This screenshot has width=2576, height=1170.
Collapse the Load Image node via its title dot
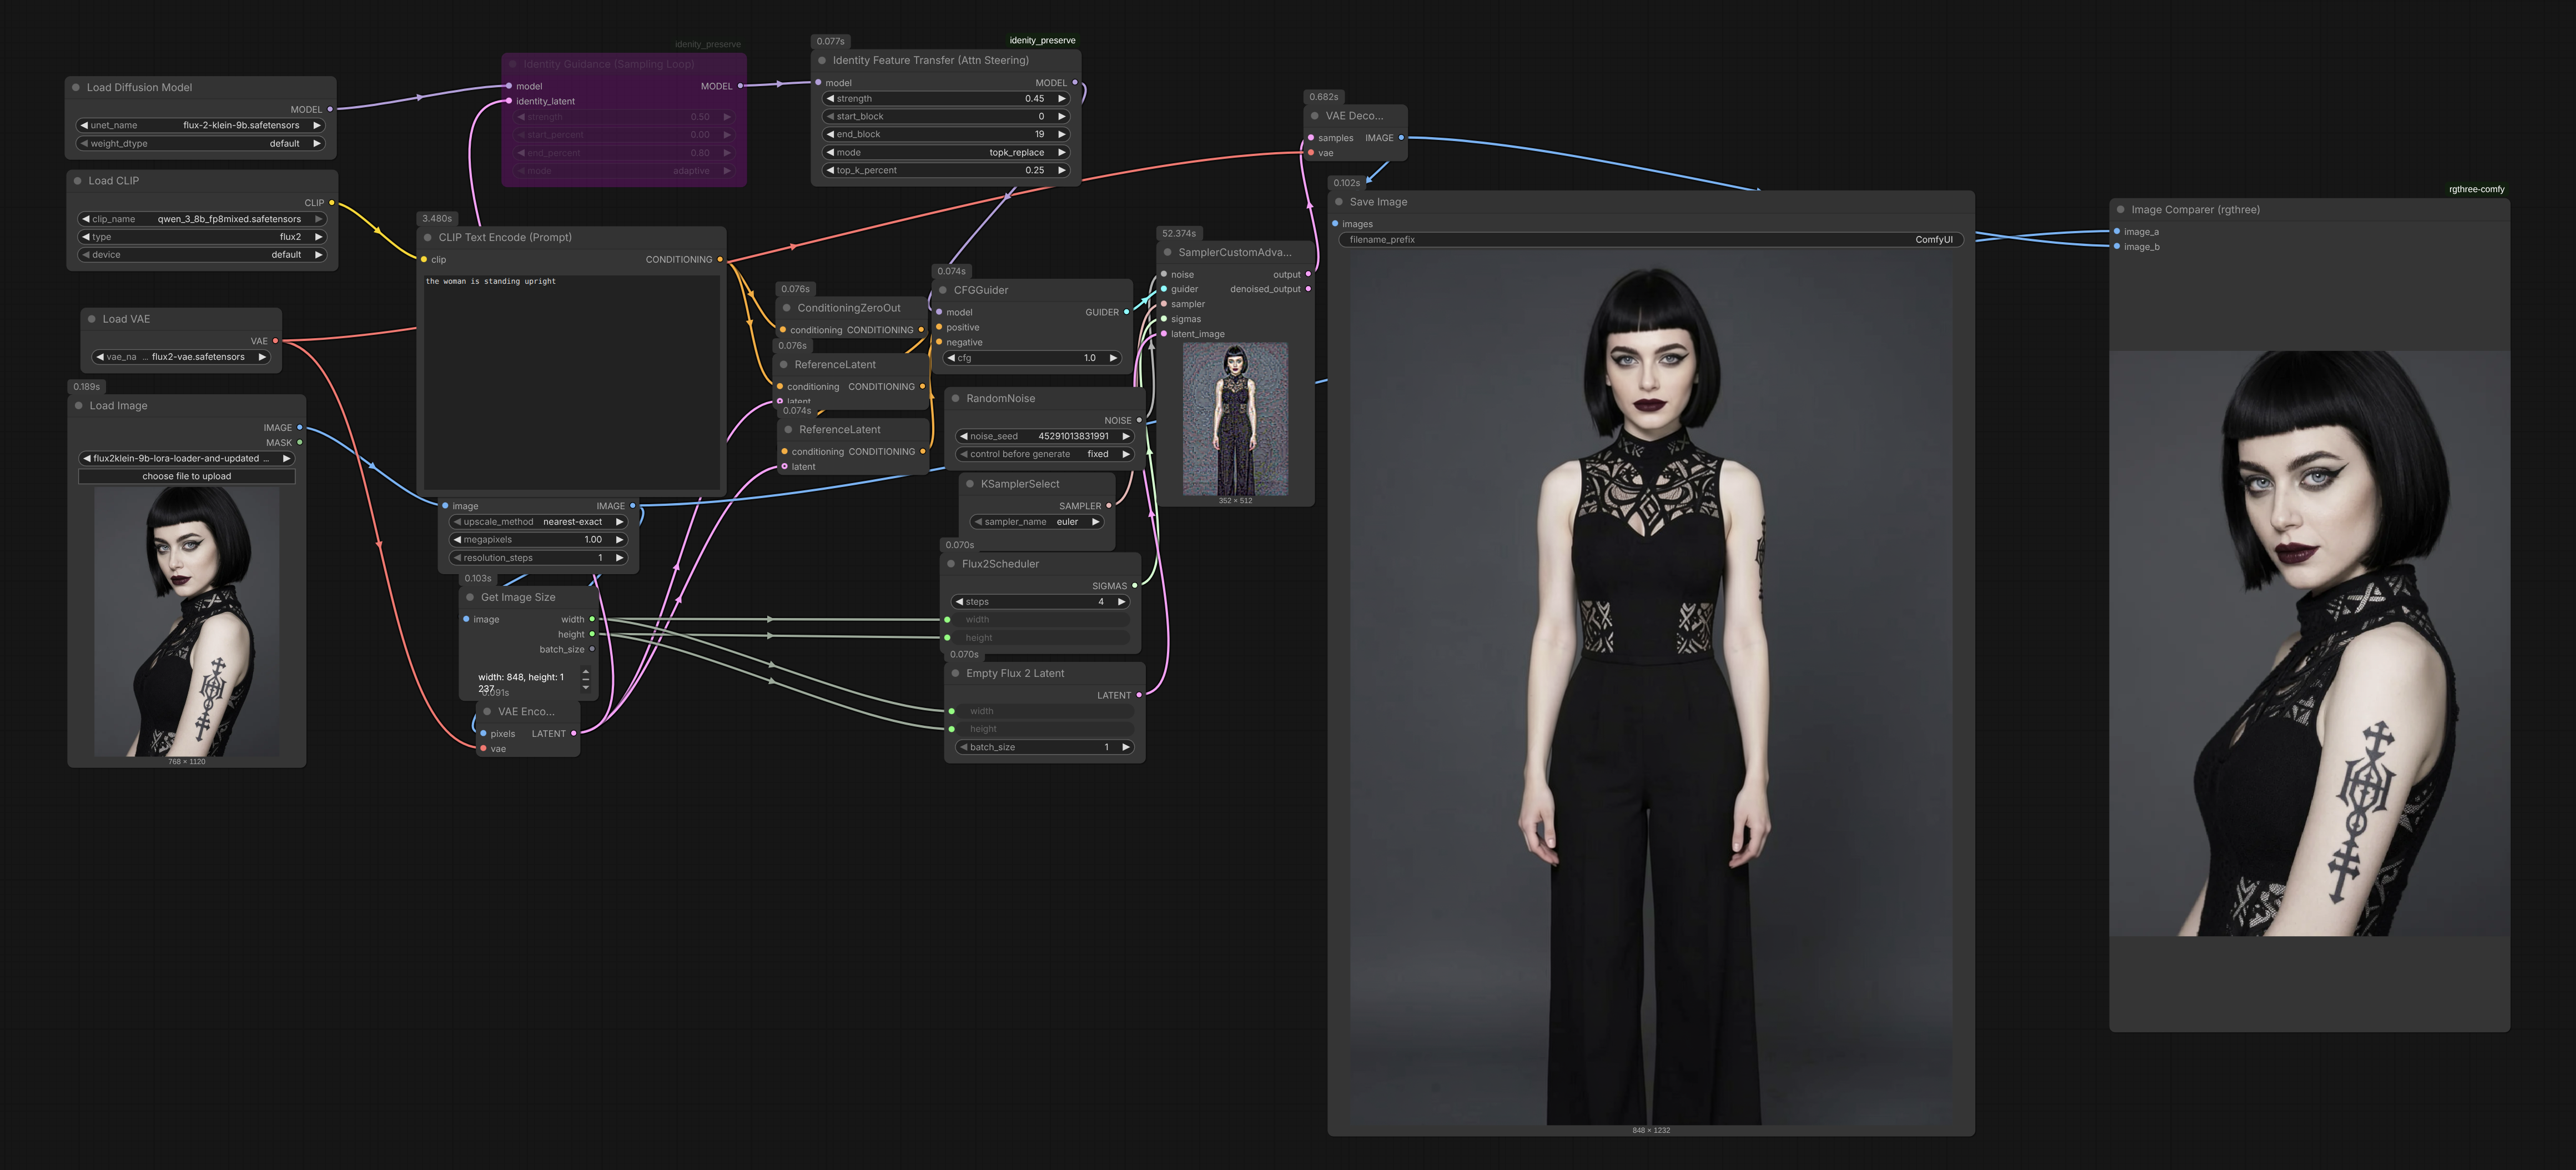(x=78, y=406)
